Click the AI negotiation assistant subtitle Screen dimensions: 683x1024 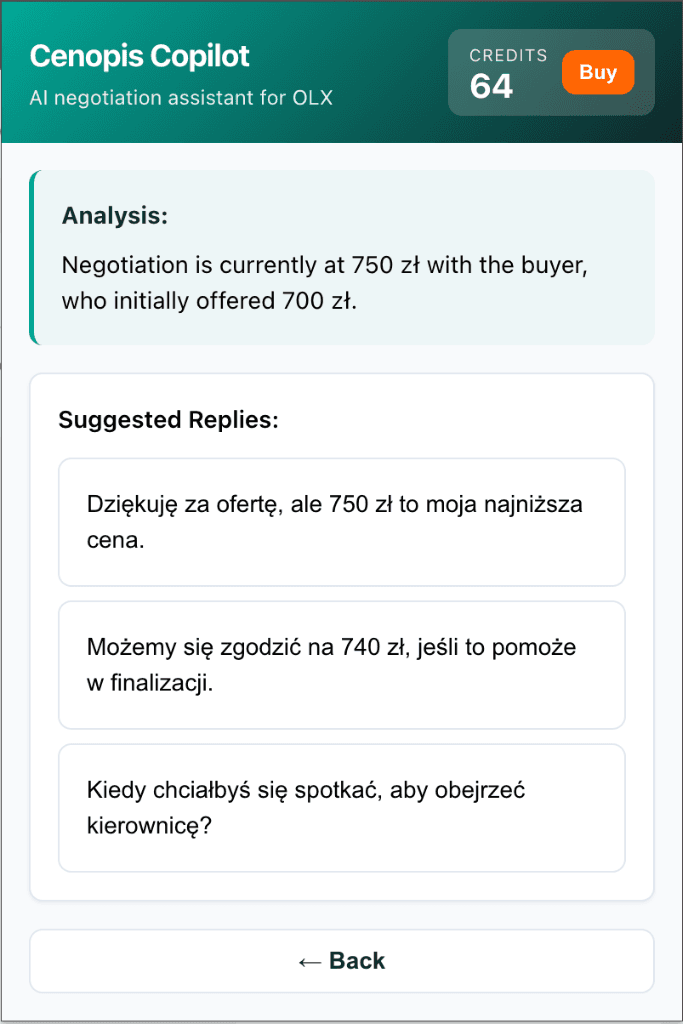[x=176, y=99]
